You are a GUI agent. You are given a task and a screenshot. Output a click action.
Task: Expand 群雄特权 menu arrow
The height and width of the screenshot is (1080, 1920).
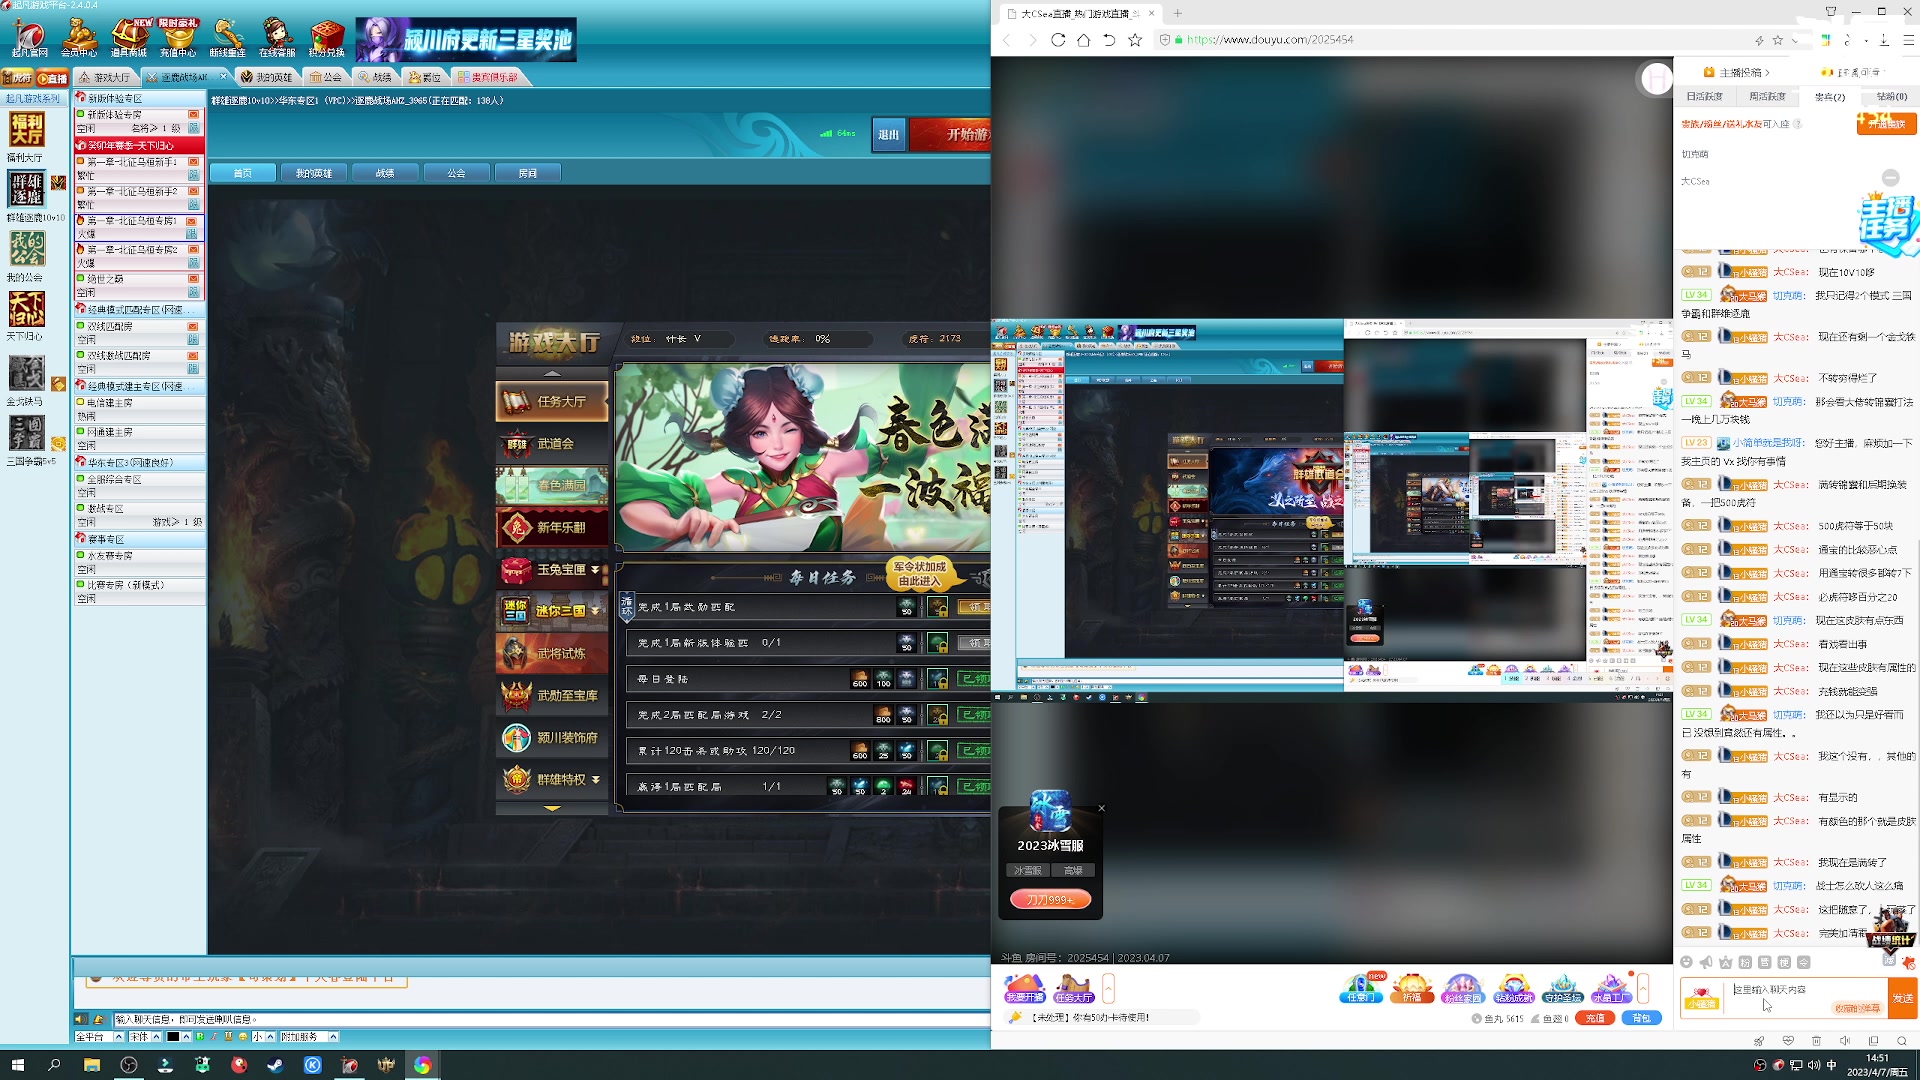click(596, 780)
